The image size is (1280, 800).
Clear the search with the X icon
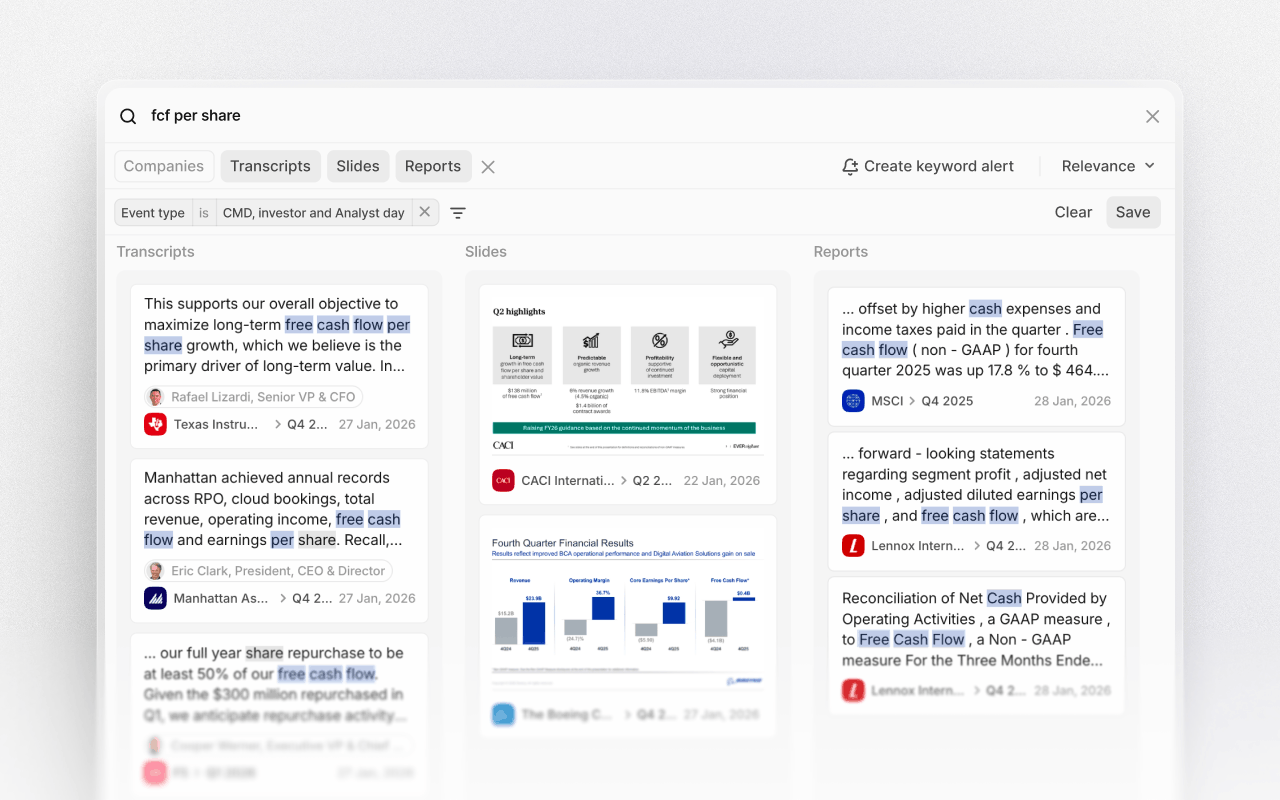[1152, 116]
